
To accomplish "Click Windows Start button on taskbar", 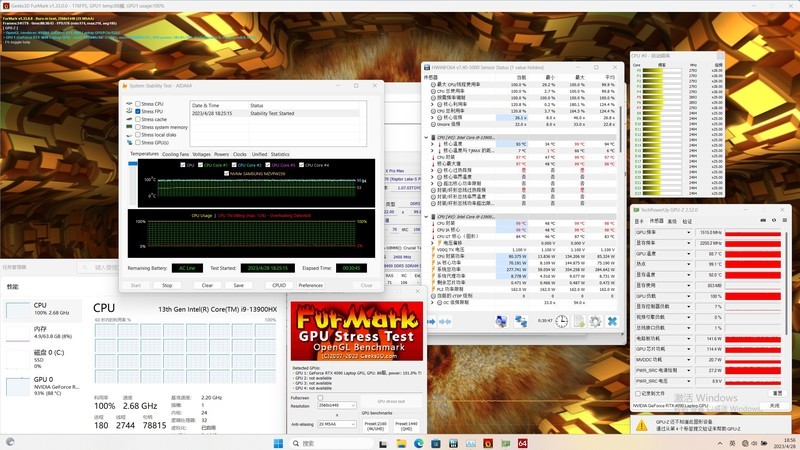I will 278,443.
